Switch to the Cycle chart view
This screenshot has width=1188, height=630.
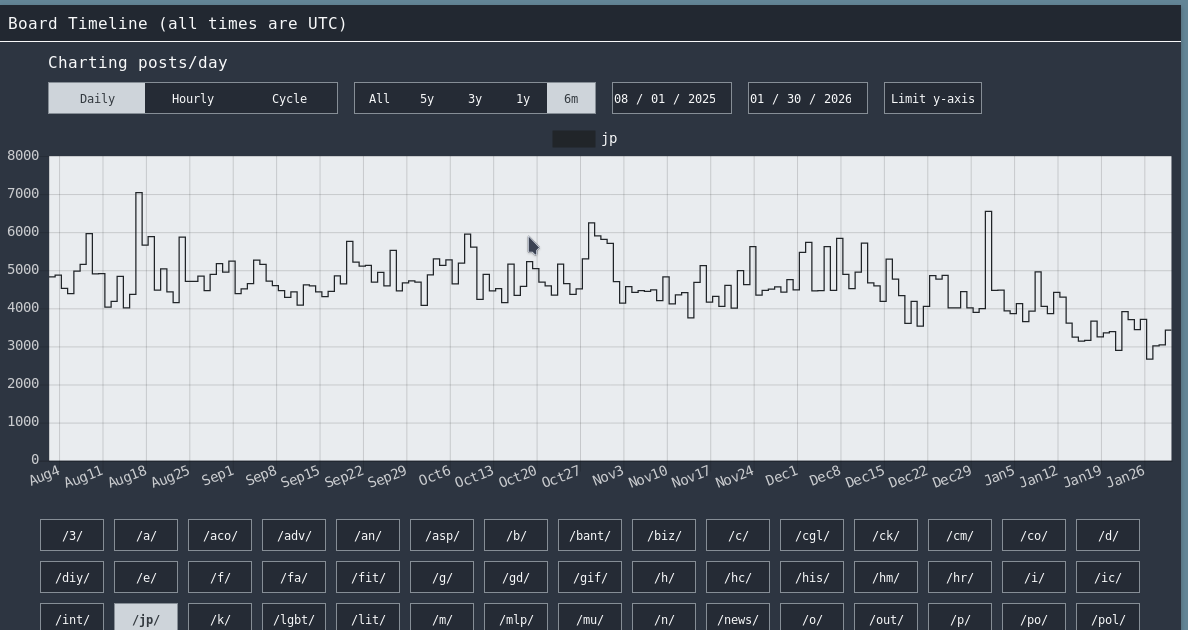(x=289, y=98)
